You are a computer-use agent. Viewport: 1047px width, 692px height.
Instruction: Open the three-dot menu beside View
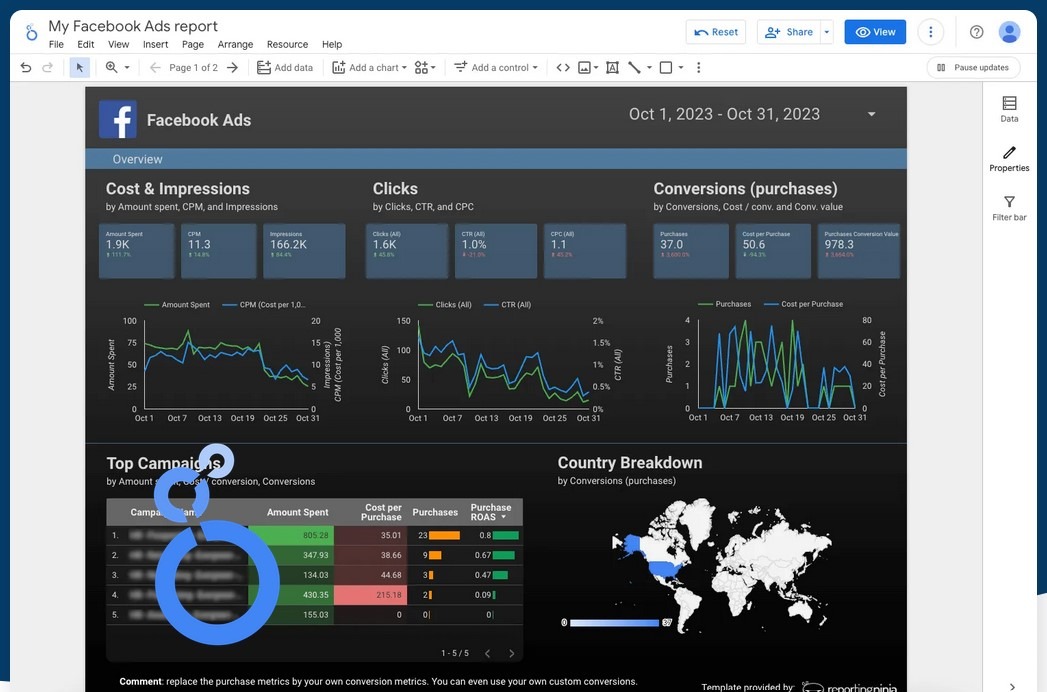[x=931, y=31]
